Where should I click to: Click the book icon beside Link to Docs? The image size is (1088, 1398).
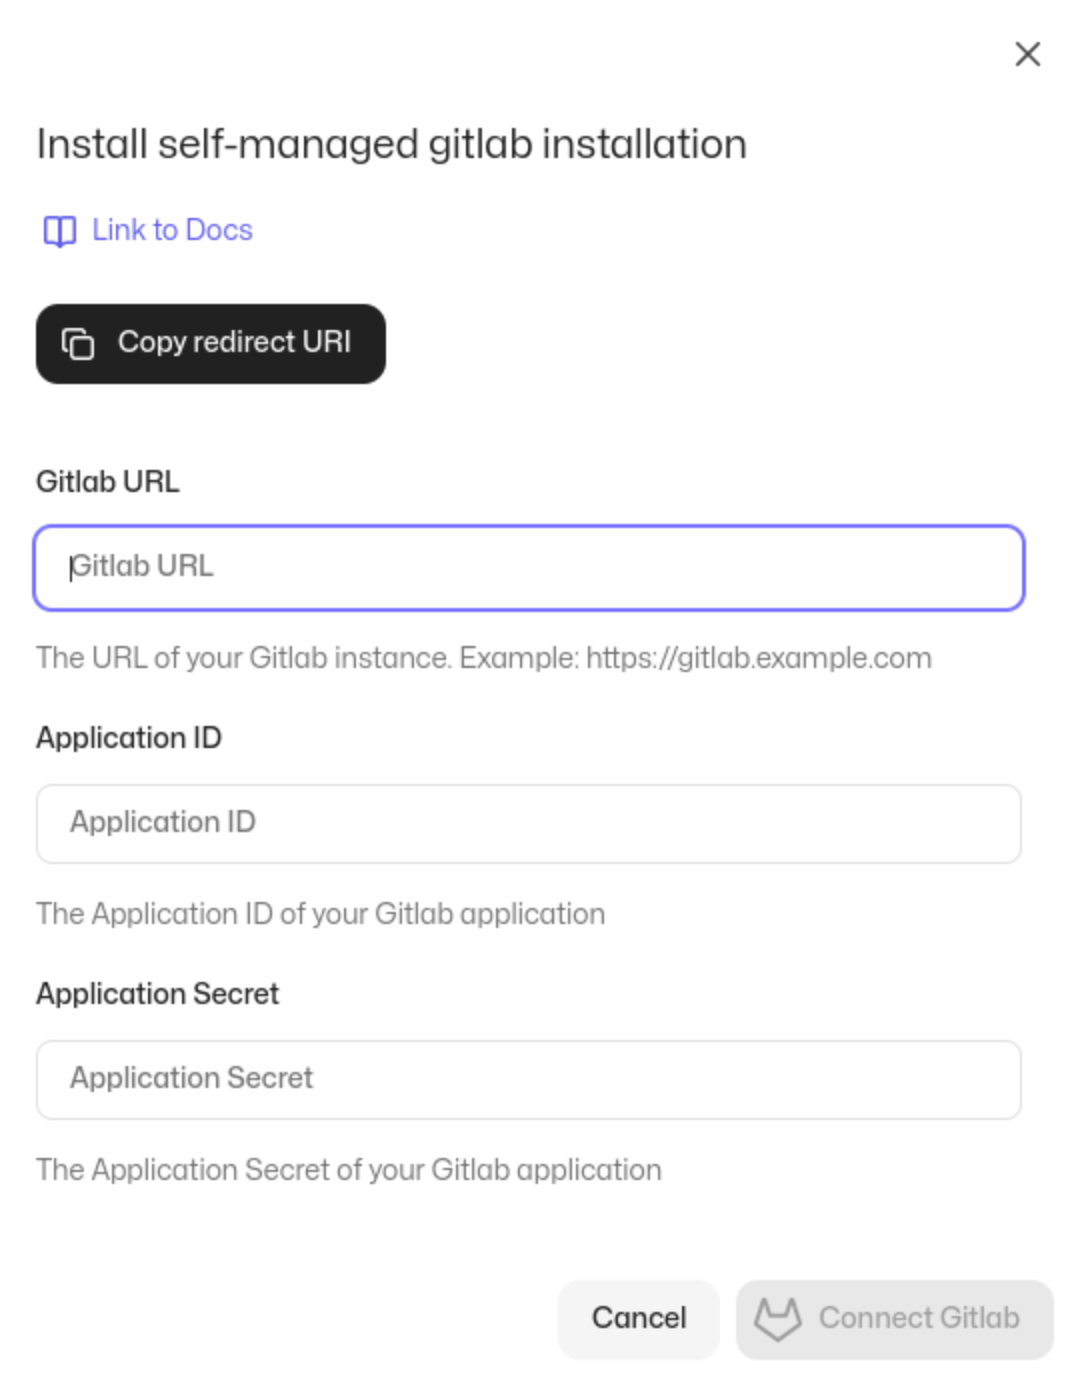[x=59, y=231]
